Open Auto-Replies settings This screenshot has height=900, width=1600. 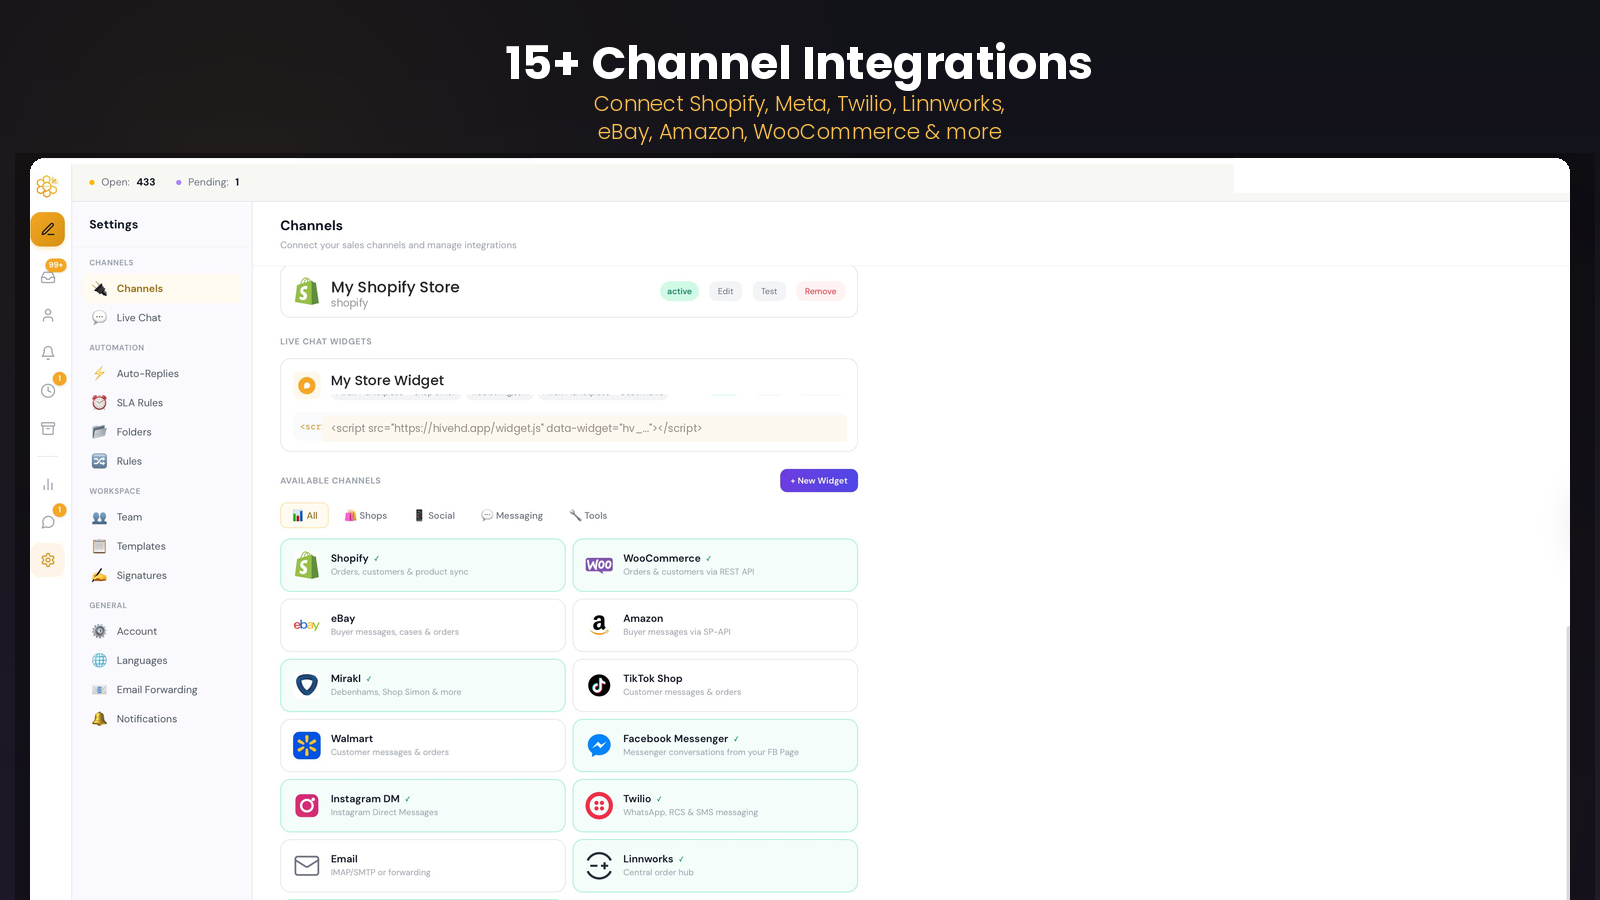point(163,374)
